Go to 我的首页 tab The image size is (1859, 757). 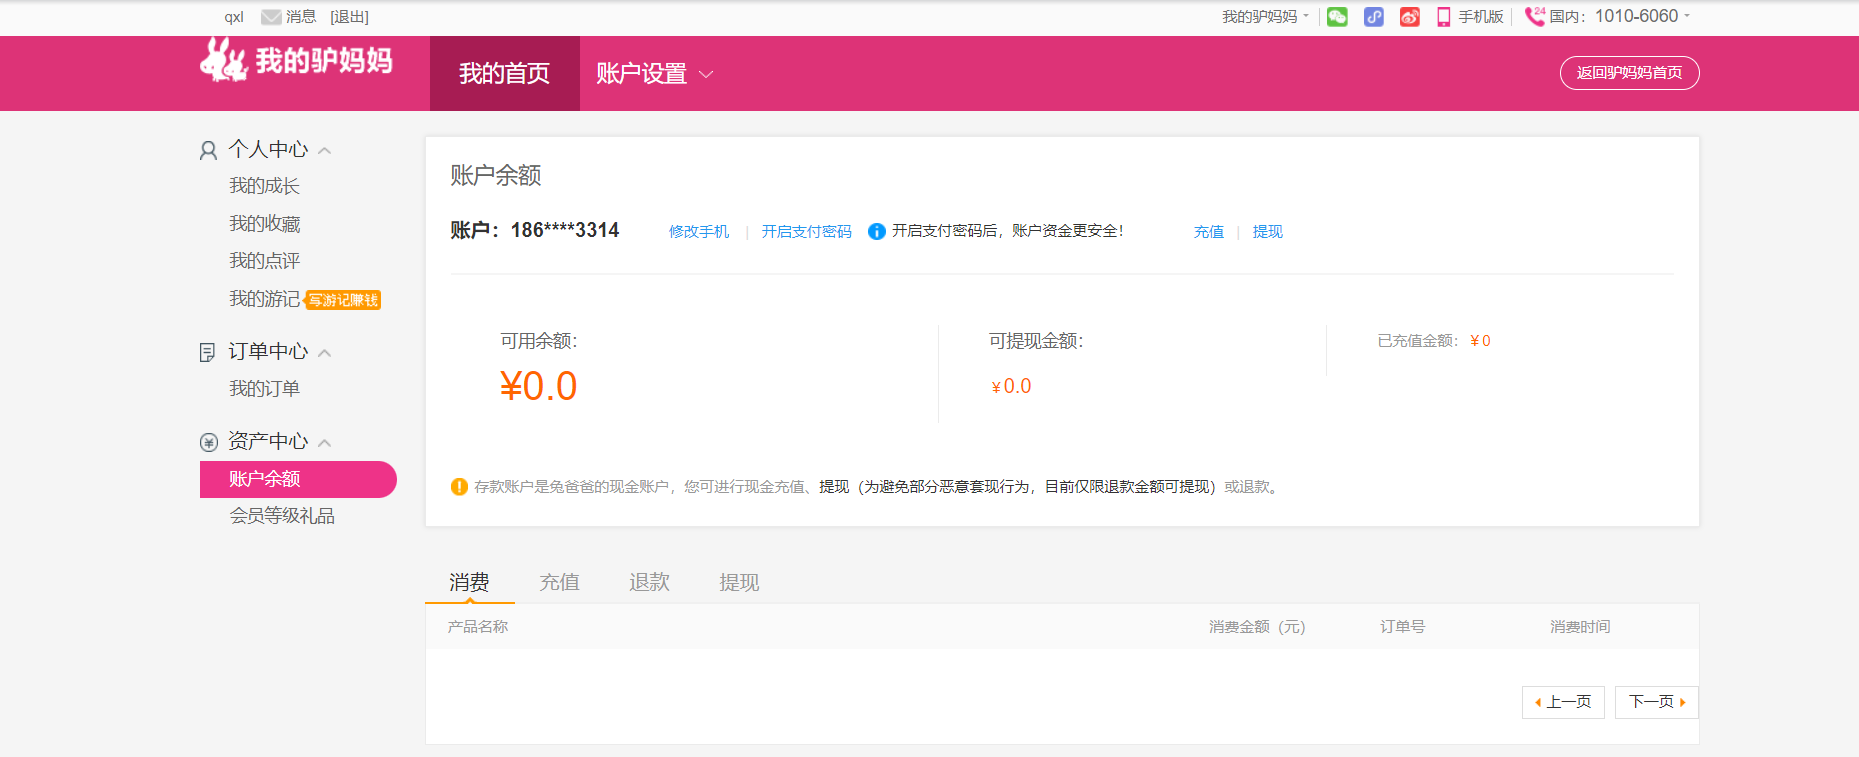click(505, 74)
